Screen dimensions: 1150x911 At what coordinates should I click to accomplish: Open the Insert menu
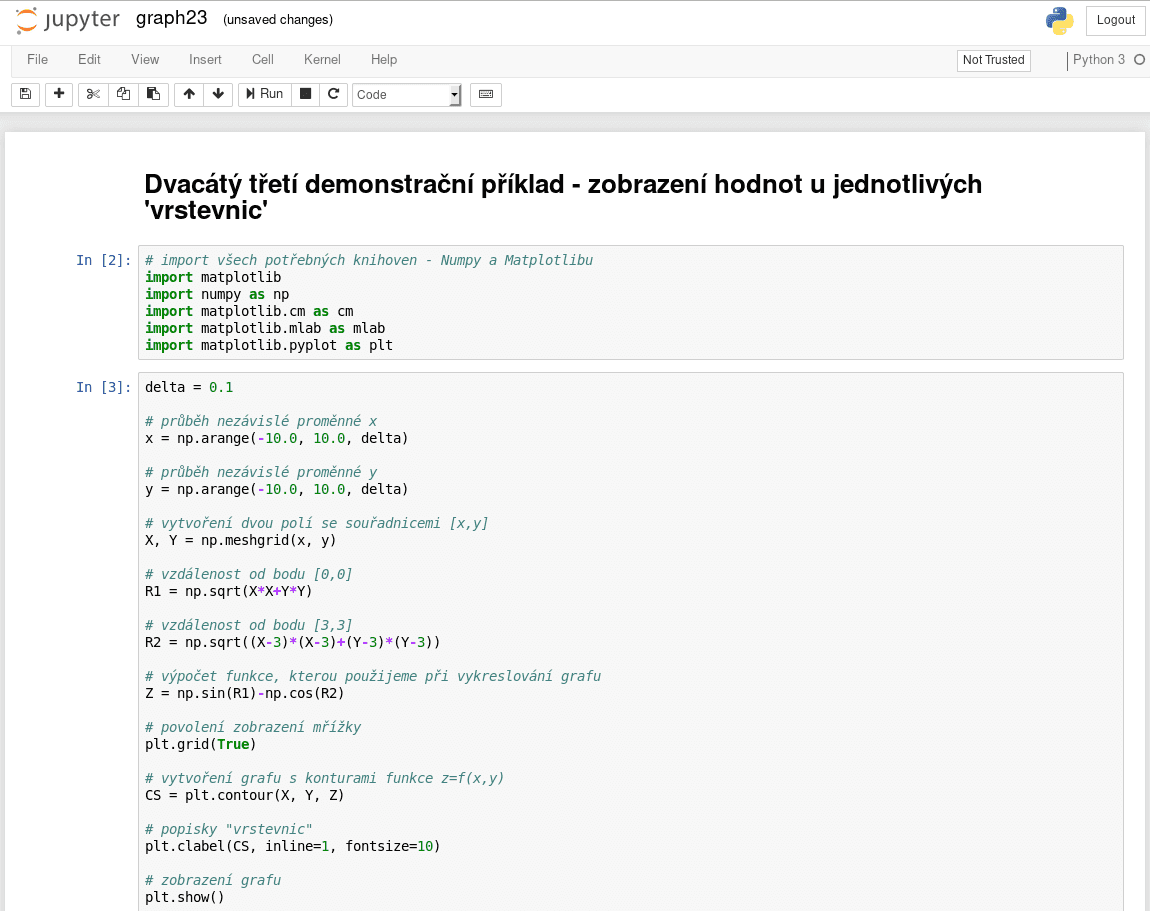205,59
